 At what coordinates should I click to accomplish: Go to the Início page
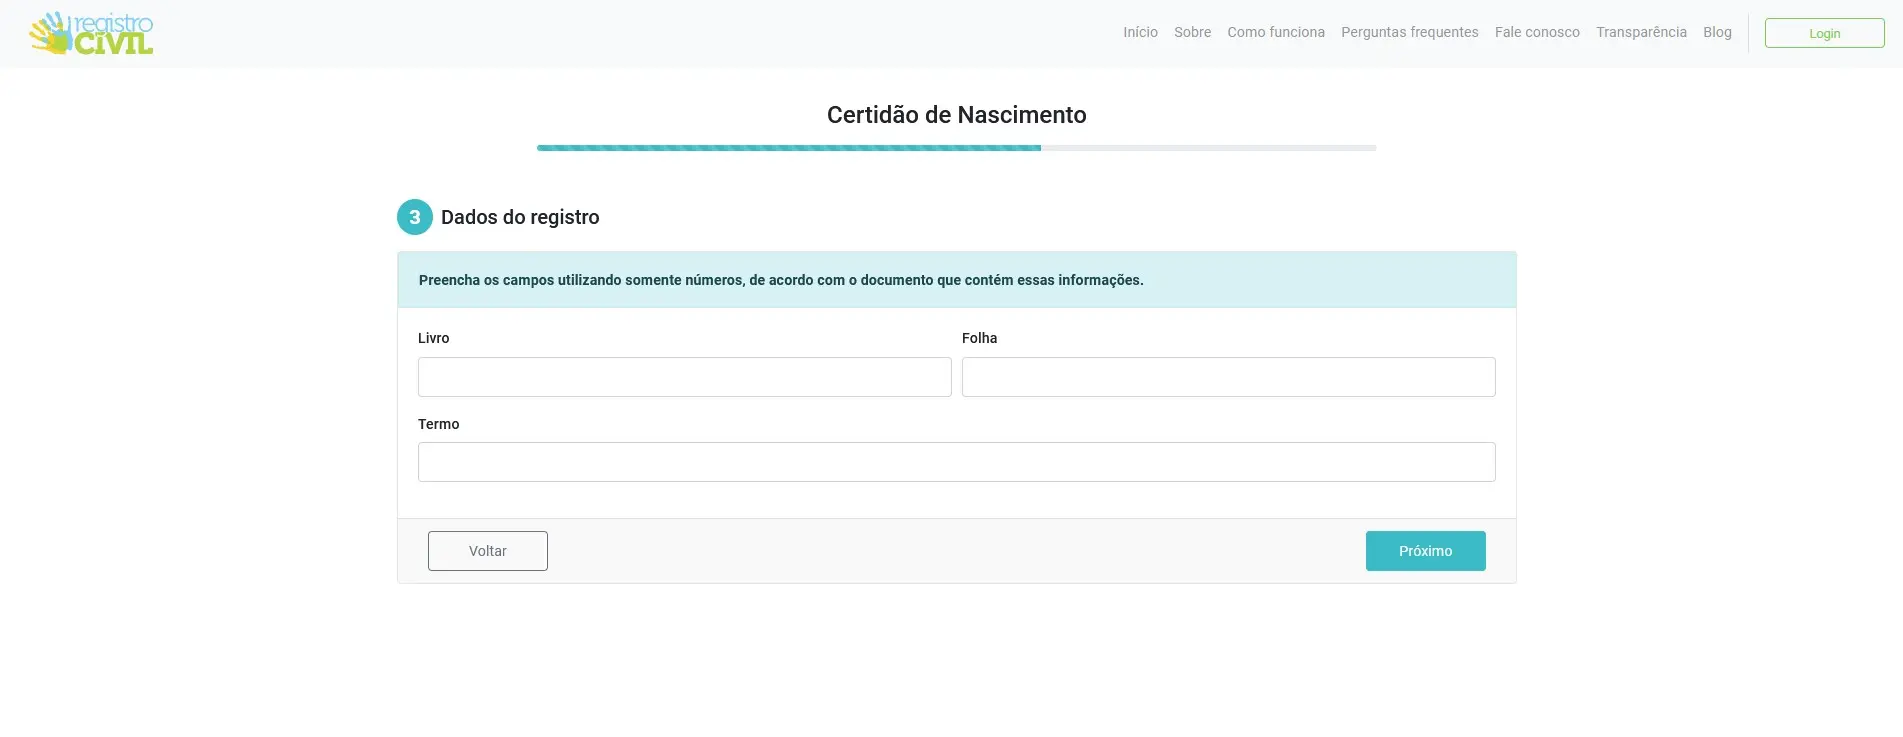tap(1140, 32)
